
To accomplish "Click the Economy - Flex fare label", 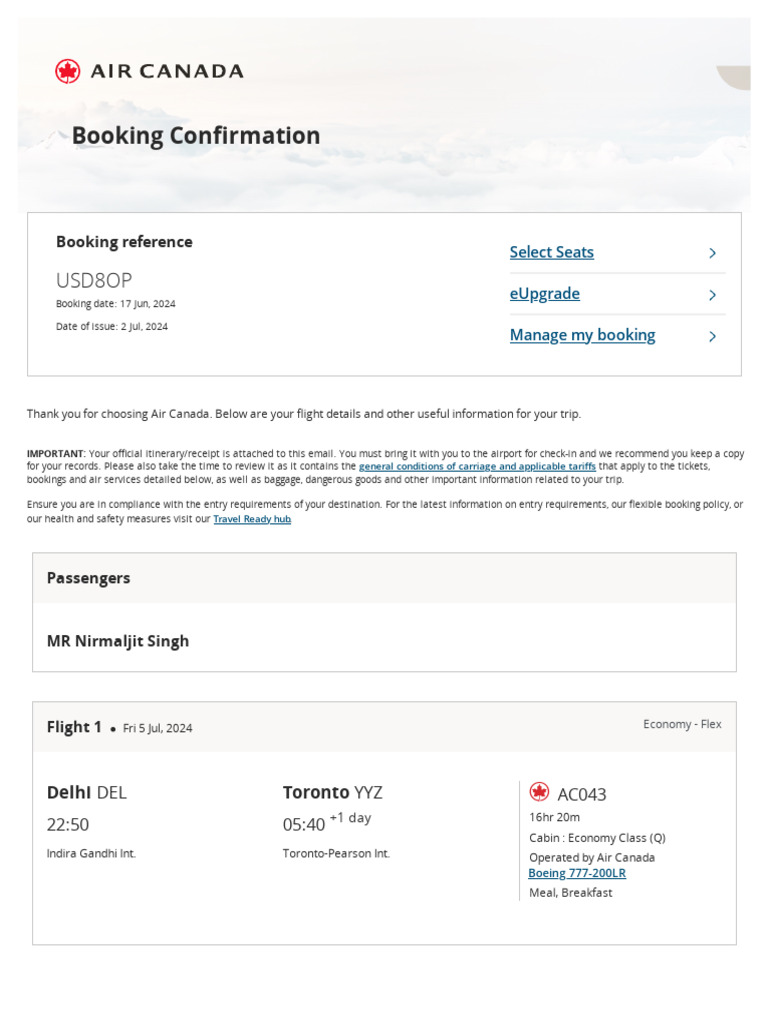I will 682,724.
